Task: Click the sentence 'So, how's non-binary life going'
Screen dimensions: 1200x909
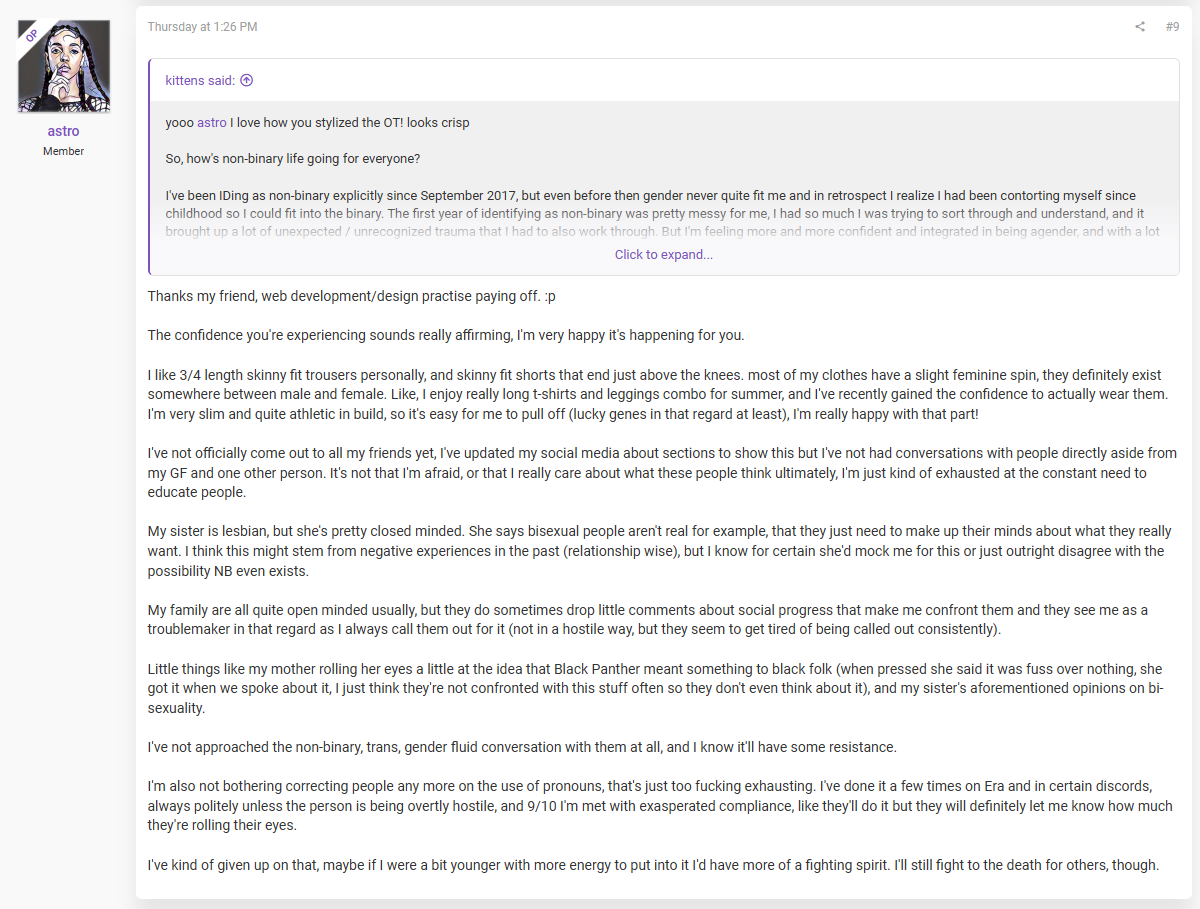Action: (x=293, y=159)
